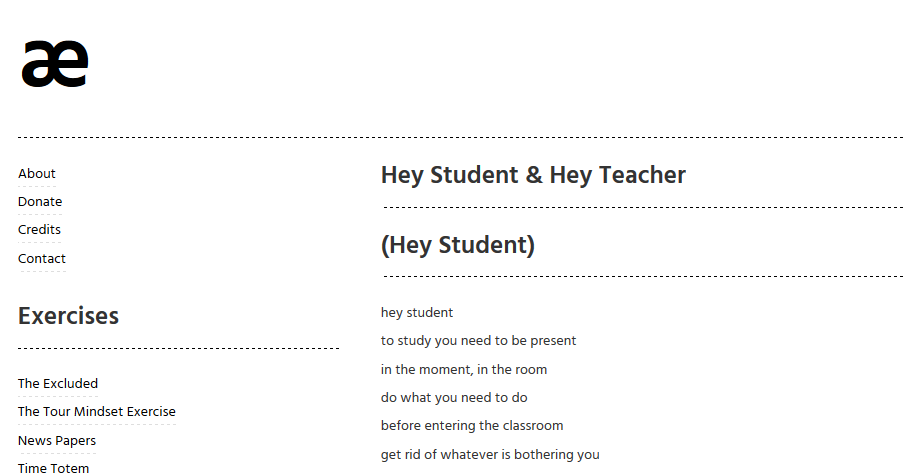Click the Exercises section heading
This screenshot has height=474, width=904.
pyautogui.click(x=68, y=316)
